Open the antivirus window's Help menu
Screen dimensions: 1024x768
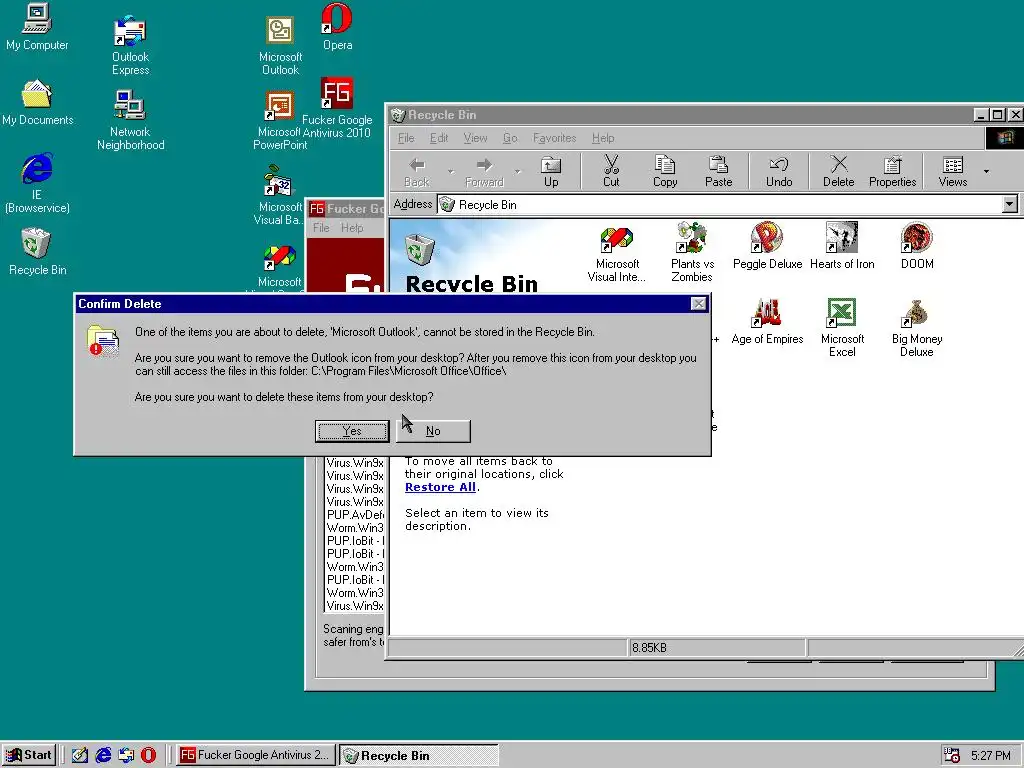(x=351, y=228)
